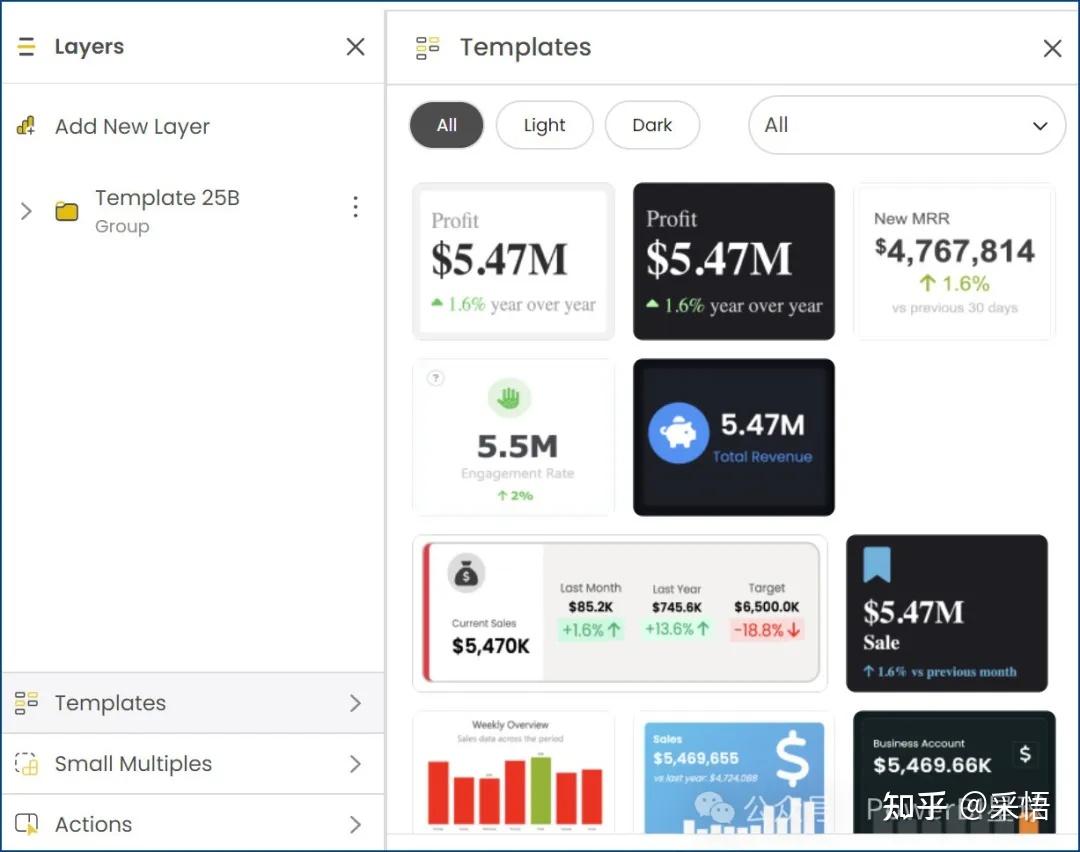This screenshot has height=852, width=1080.
Task: Click the Template 25B folder icon
Action: click(67, 211)
